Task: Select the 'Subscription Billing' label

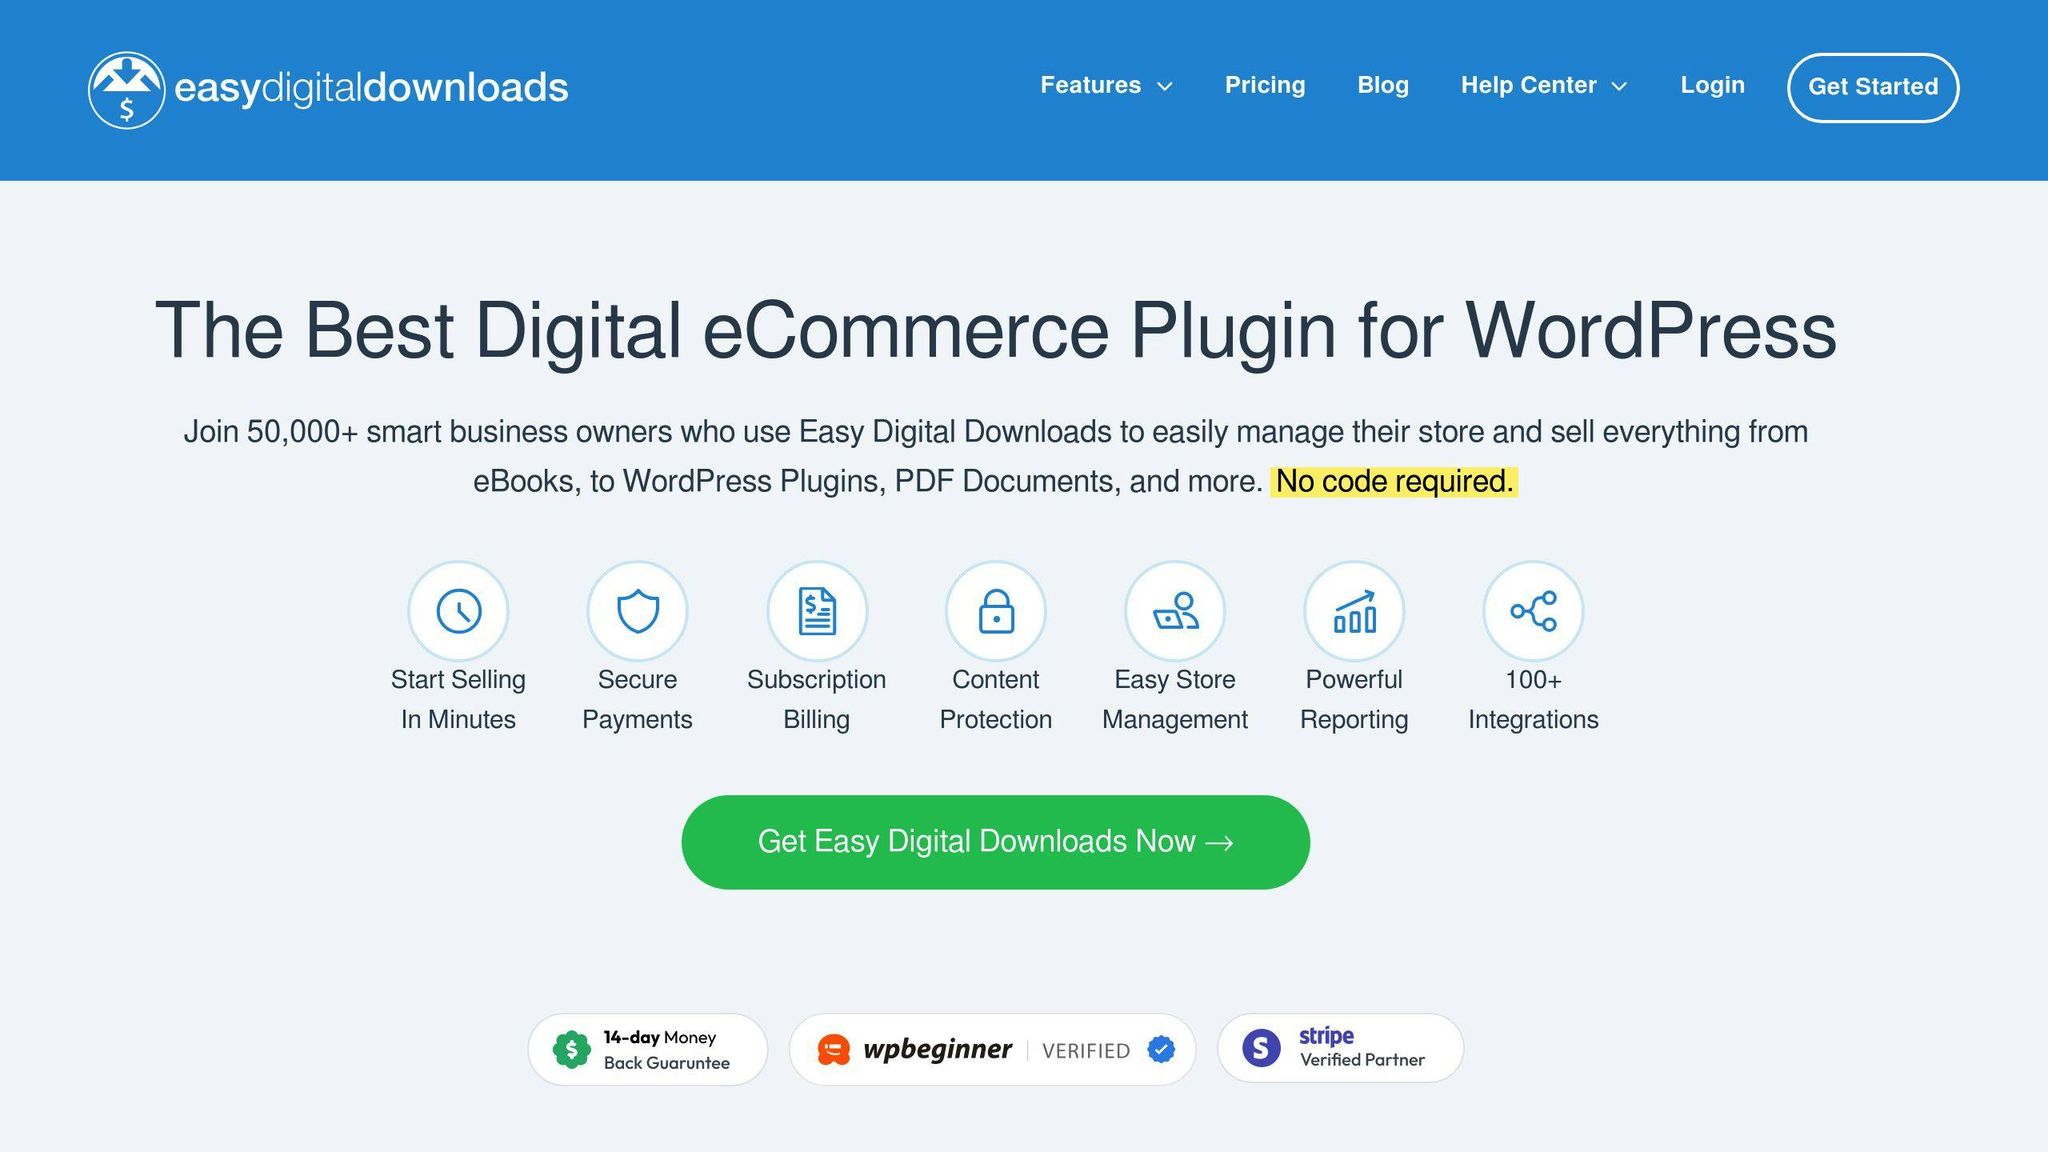Action: 817,699
